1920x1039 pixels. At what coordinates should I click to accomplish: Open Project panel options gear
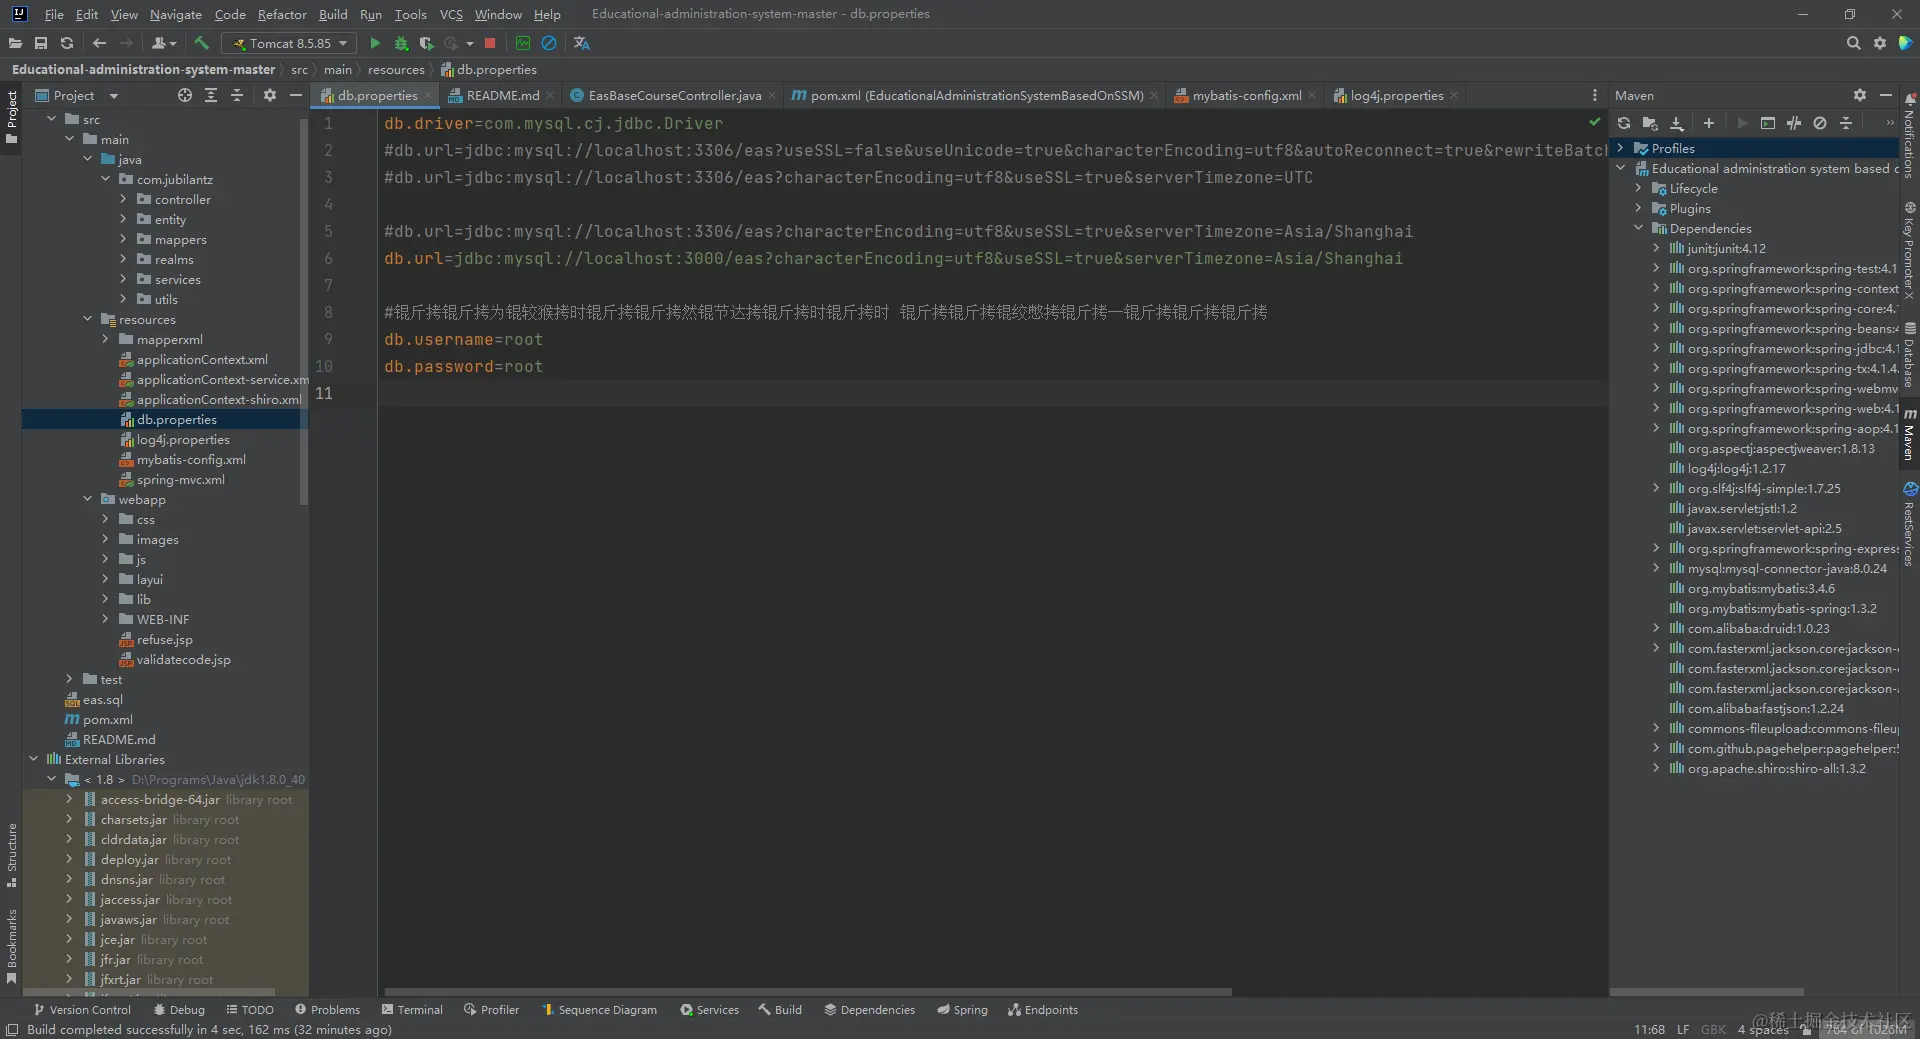point(269,95)
